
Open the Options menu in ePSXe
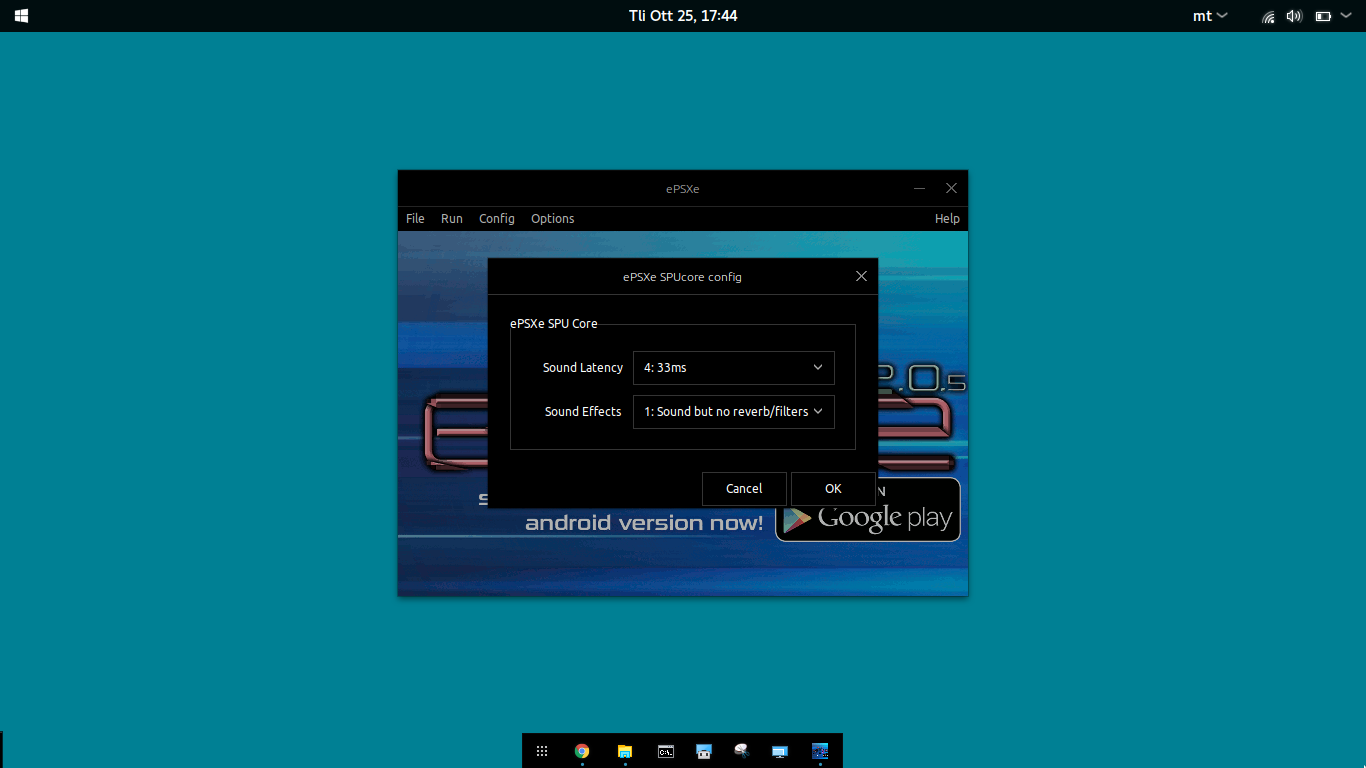[x=553, y=219]
